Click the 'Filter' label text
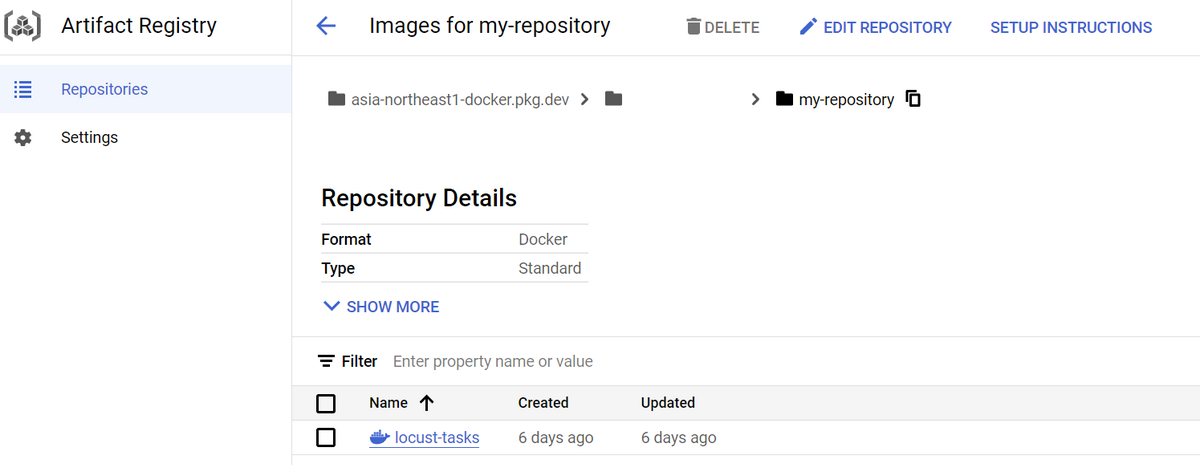This screenshot has height=465, width=1200. pos(360,361)
